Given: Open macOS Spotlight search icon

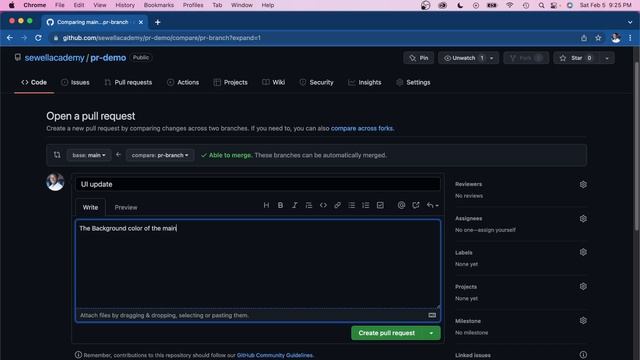Looking at the screenshot, I should point(541,5).
